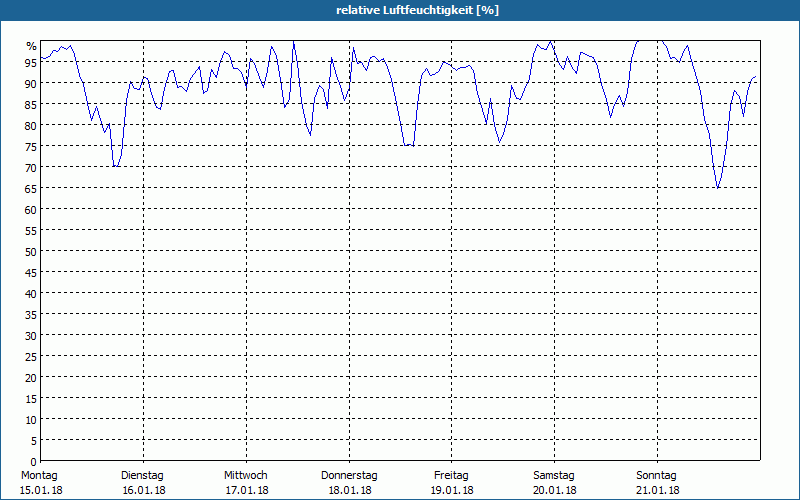Select the 'Montag' day label
This screenshot has height=500, width=800.
[39, 476]
